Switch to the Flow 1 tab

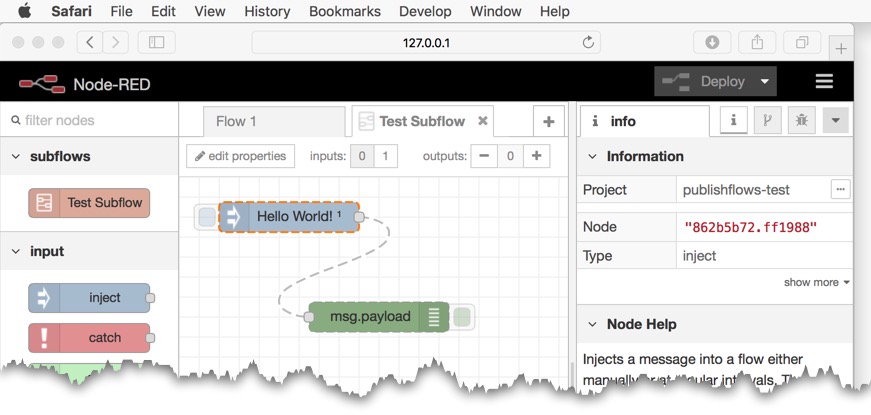274,121
